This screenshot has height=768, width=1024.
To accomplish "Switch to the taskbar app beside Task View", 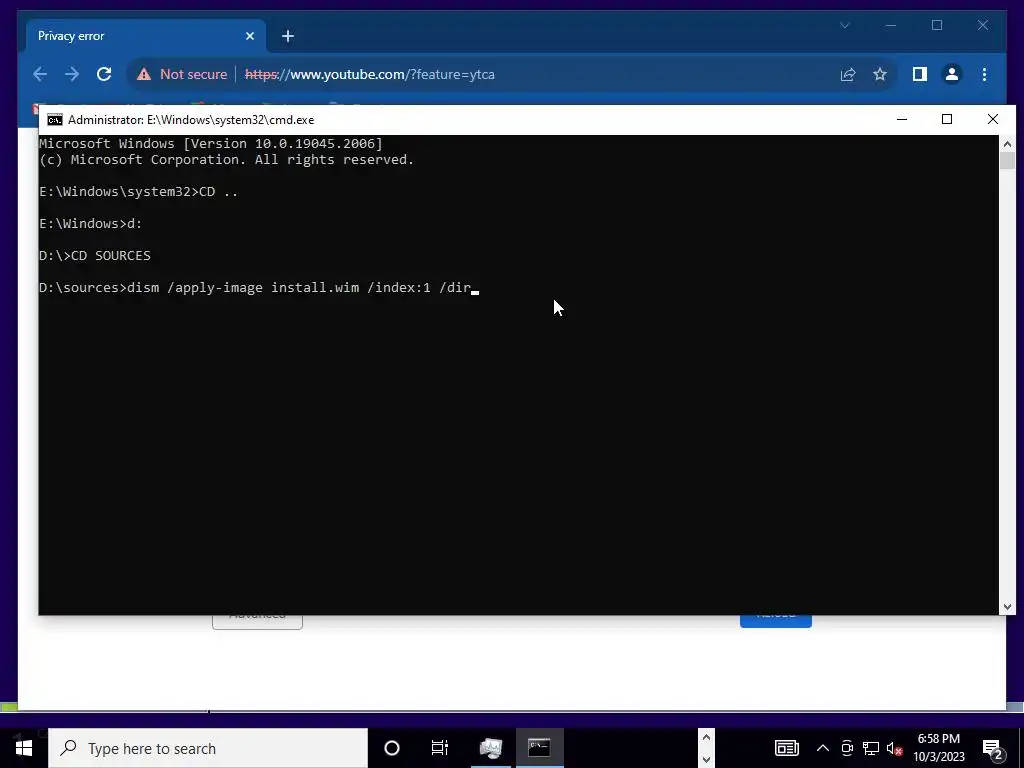I will [490, 748].
